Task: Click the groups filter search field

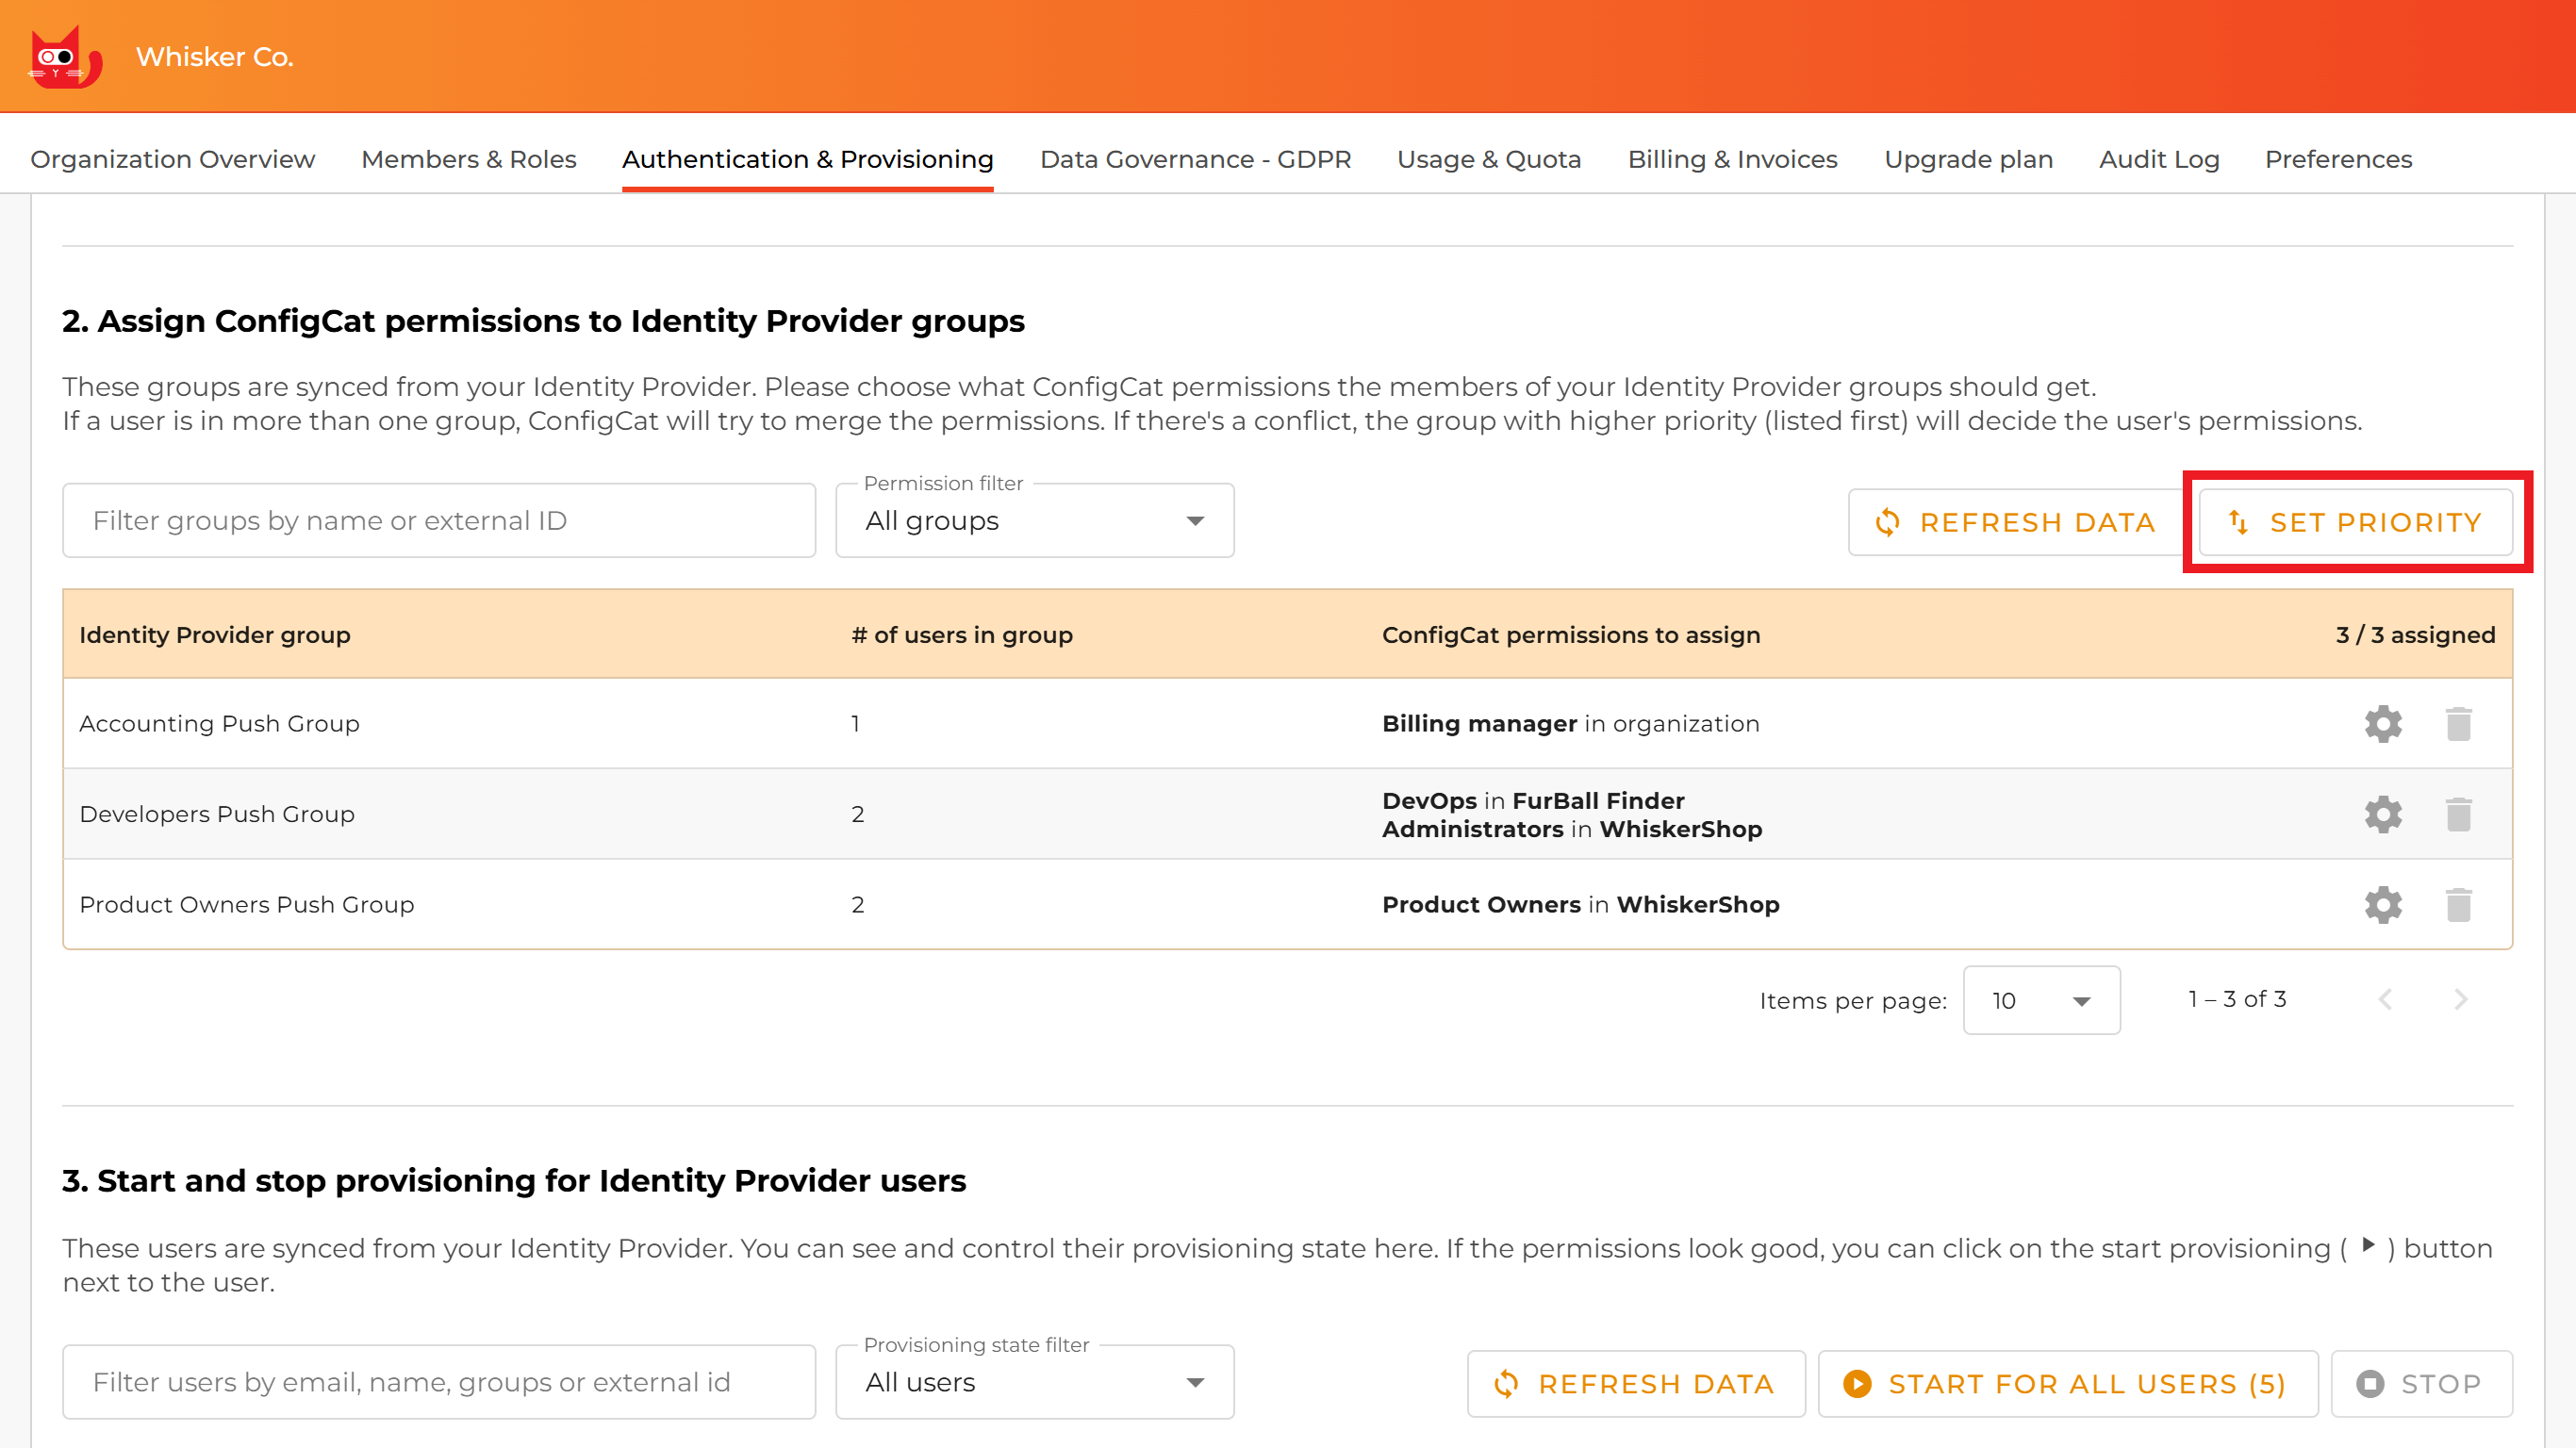Action: [438, 520]
